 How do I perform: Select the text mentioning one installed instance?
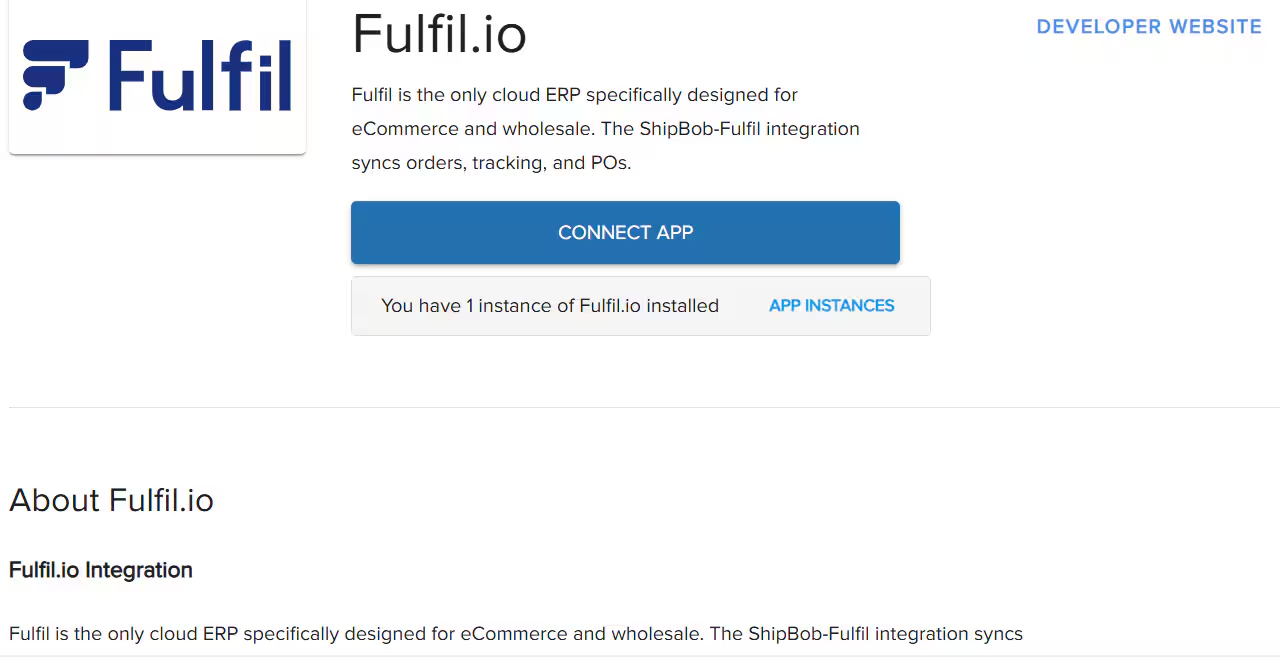(550, 306)
